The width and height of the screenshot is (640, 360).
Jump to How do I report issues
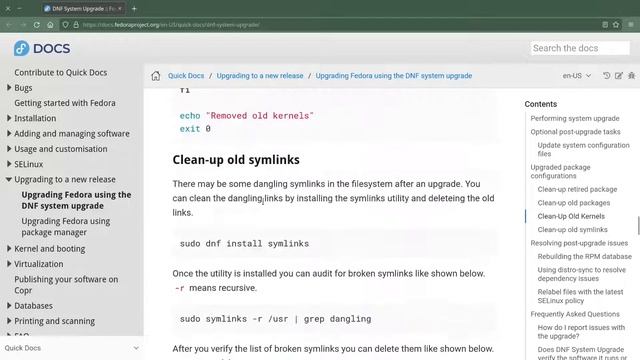coord(581,332)
